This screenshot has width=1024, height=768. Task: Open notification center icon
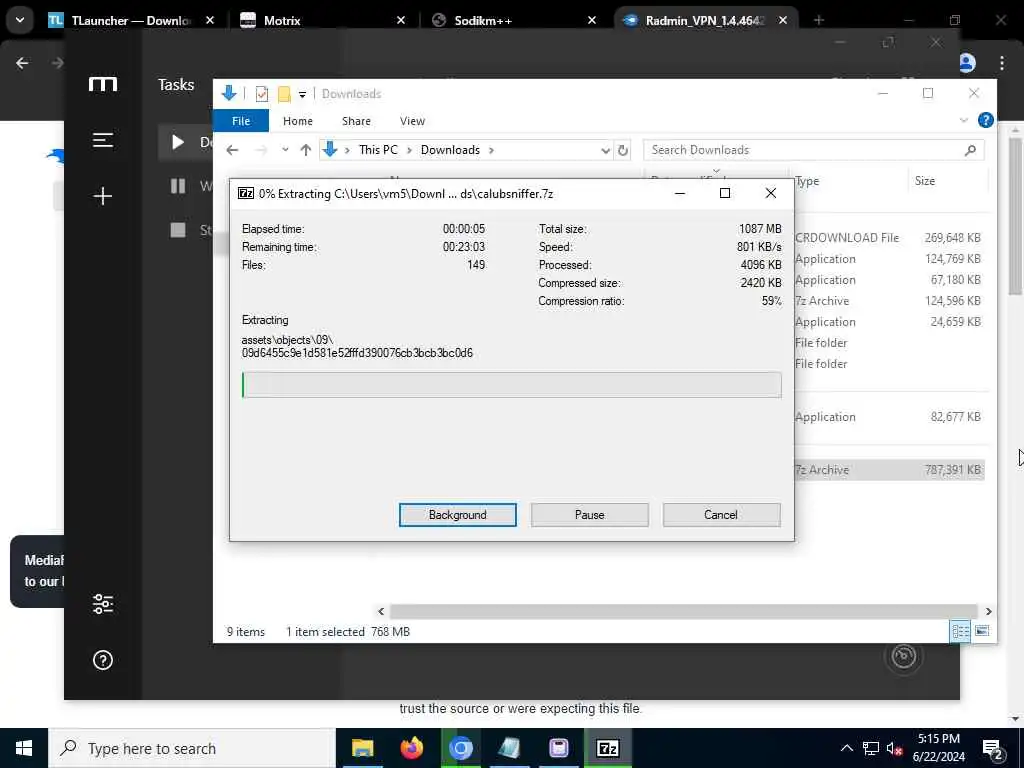[993, 748]
